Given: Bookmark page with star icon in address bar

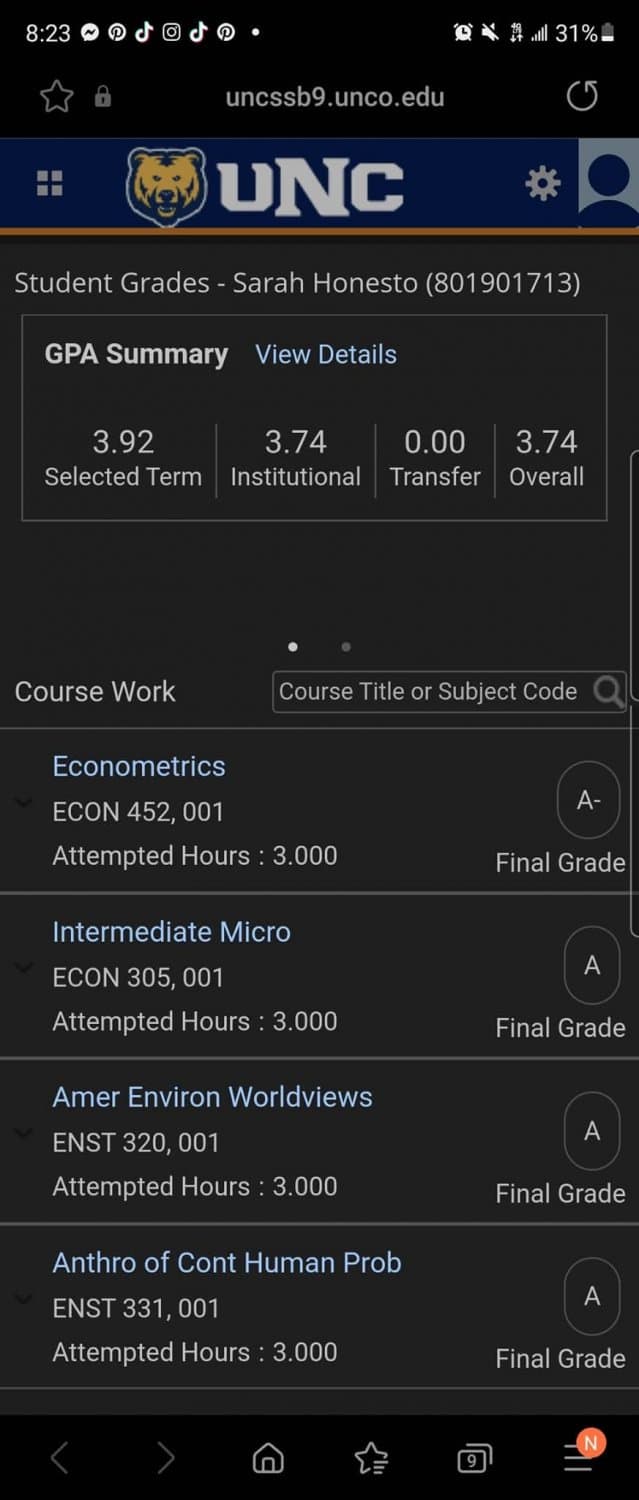Looking at the screenshot, I should [57, 97].
